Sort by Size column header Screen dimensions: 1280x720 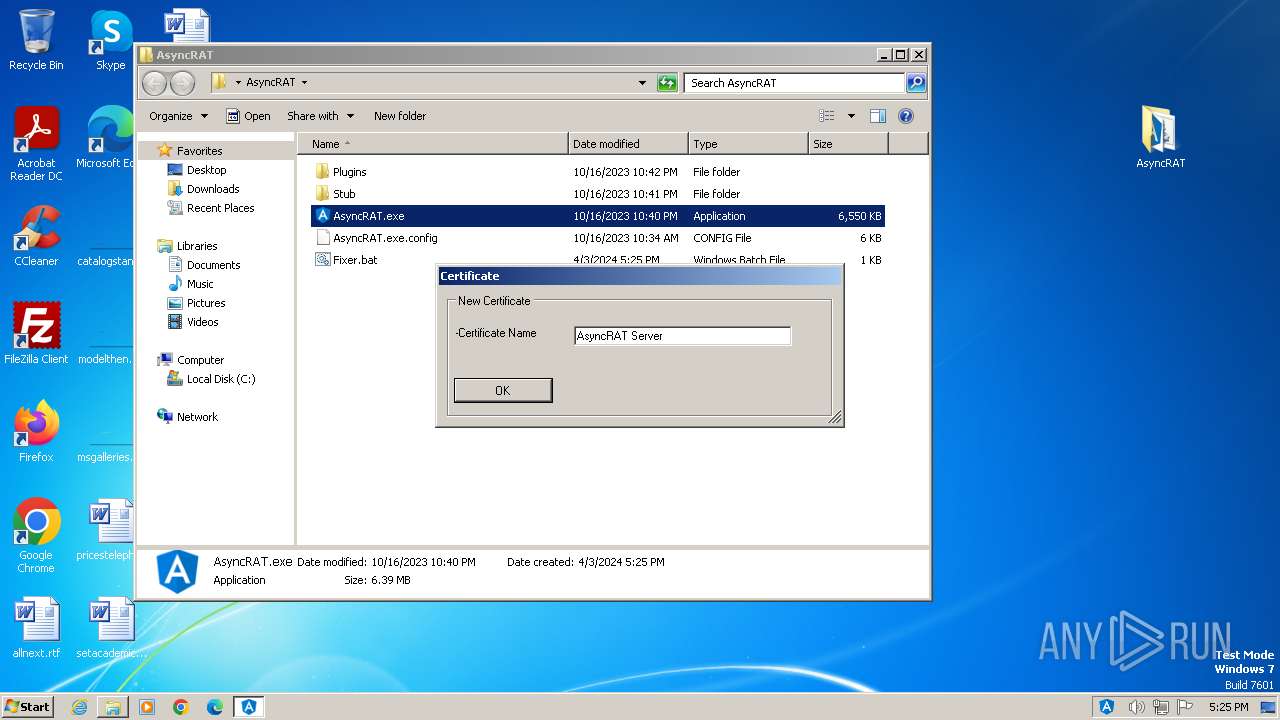pos(848,144)
